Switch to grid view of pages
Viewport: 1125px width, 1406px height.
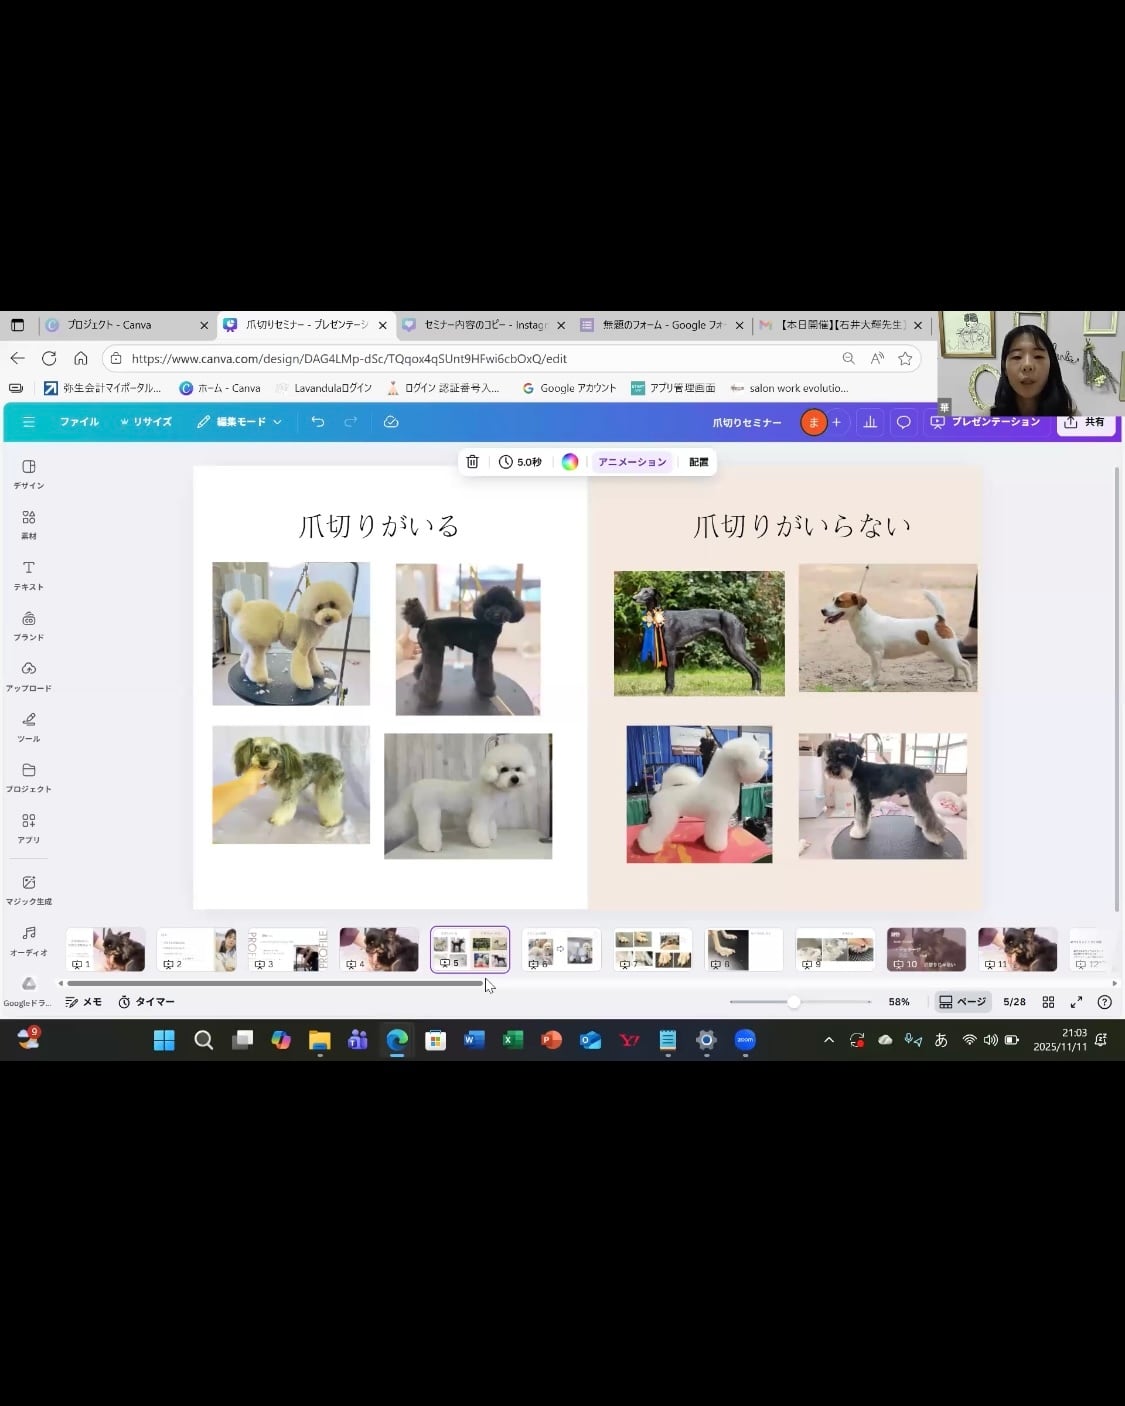(1048, 1001)
